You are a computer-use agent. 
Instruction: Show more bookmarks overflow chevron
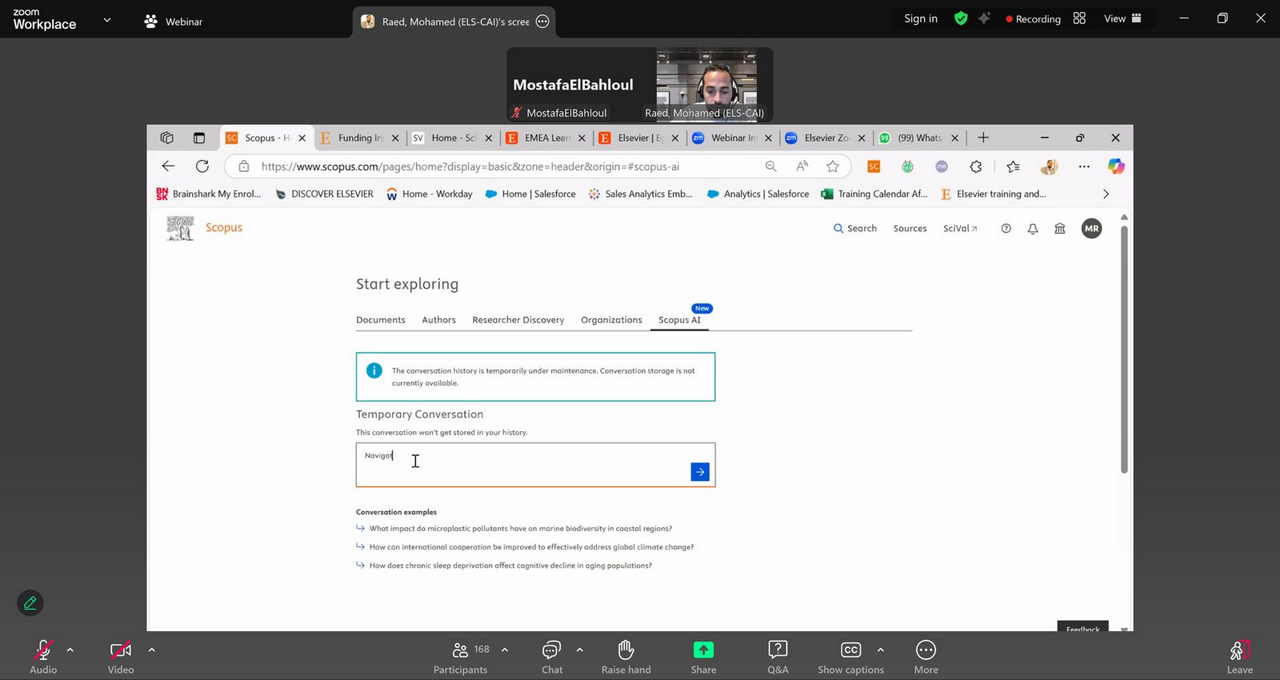(1105, 194)
